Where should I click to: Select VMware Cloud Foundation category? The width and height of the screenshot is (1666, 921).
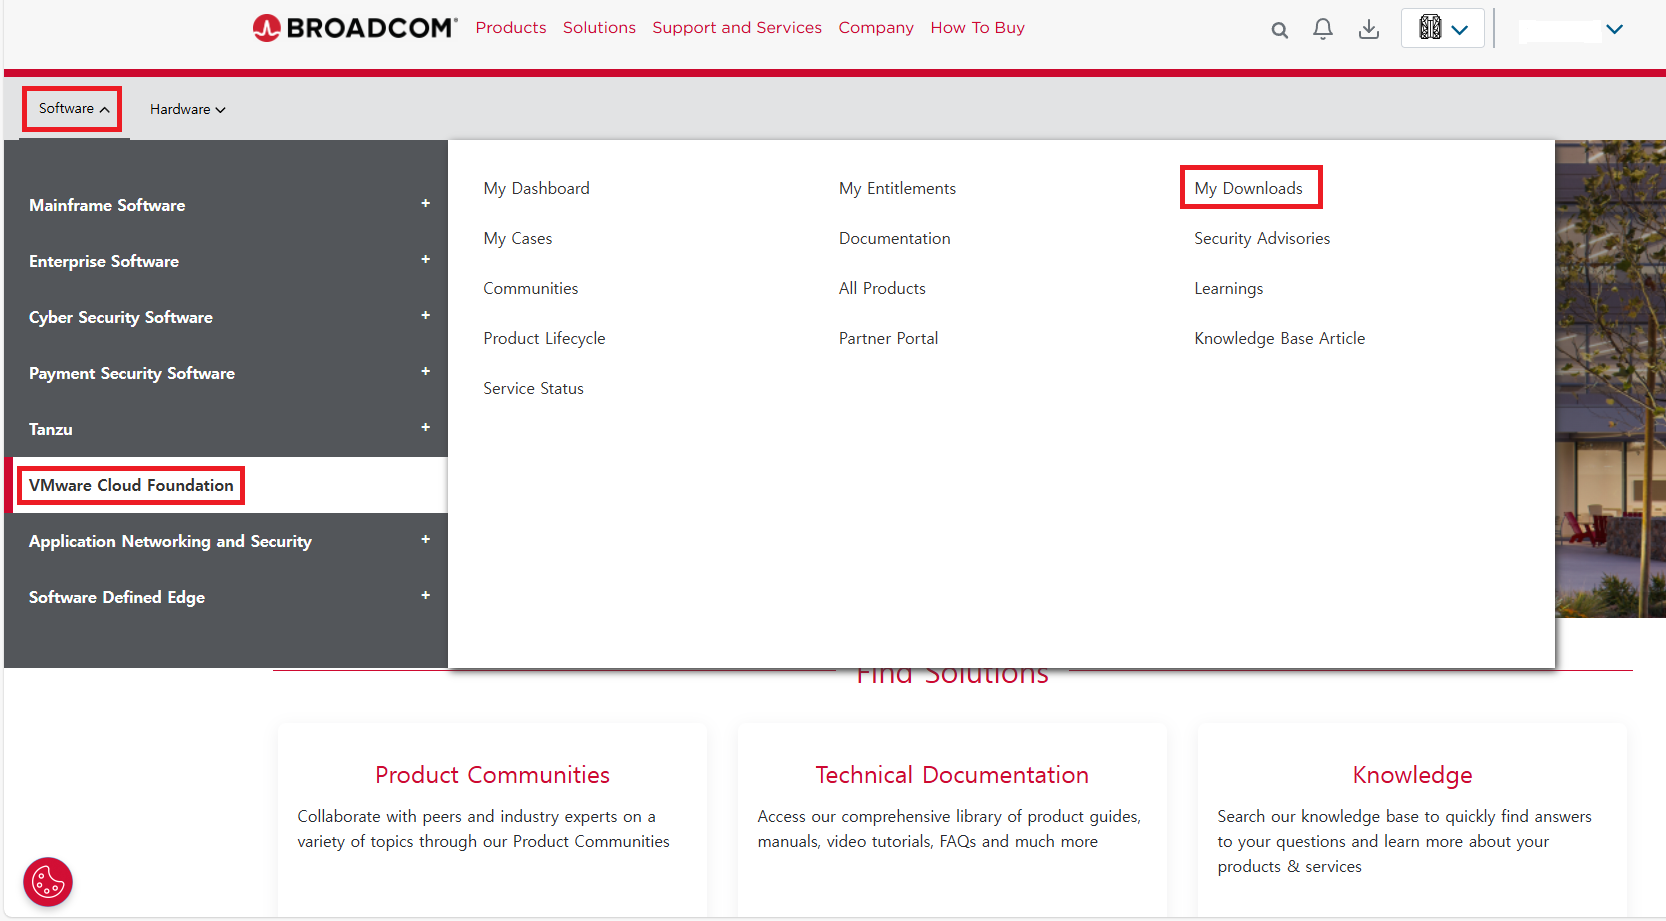[x=131, y=485]
